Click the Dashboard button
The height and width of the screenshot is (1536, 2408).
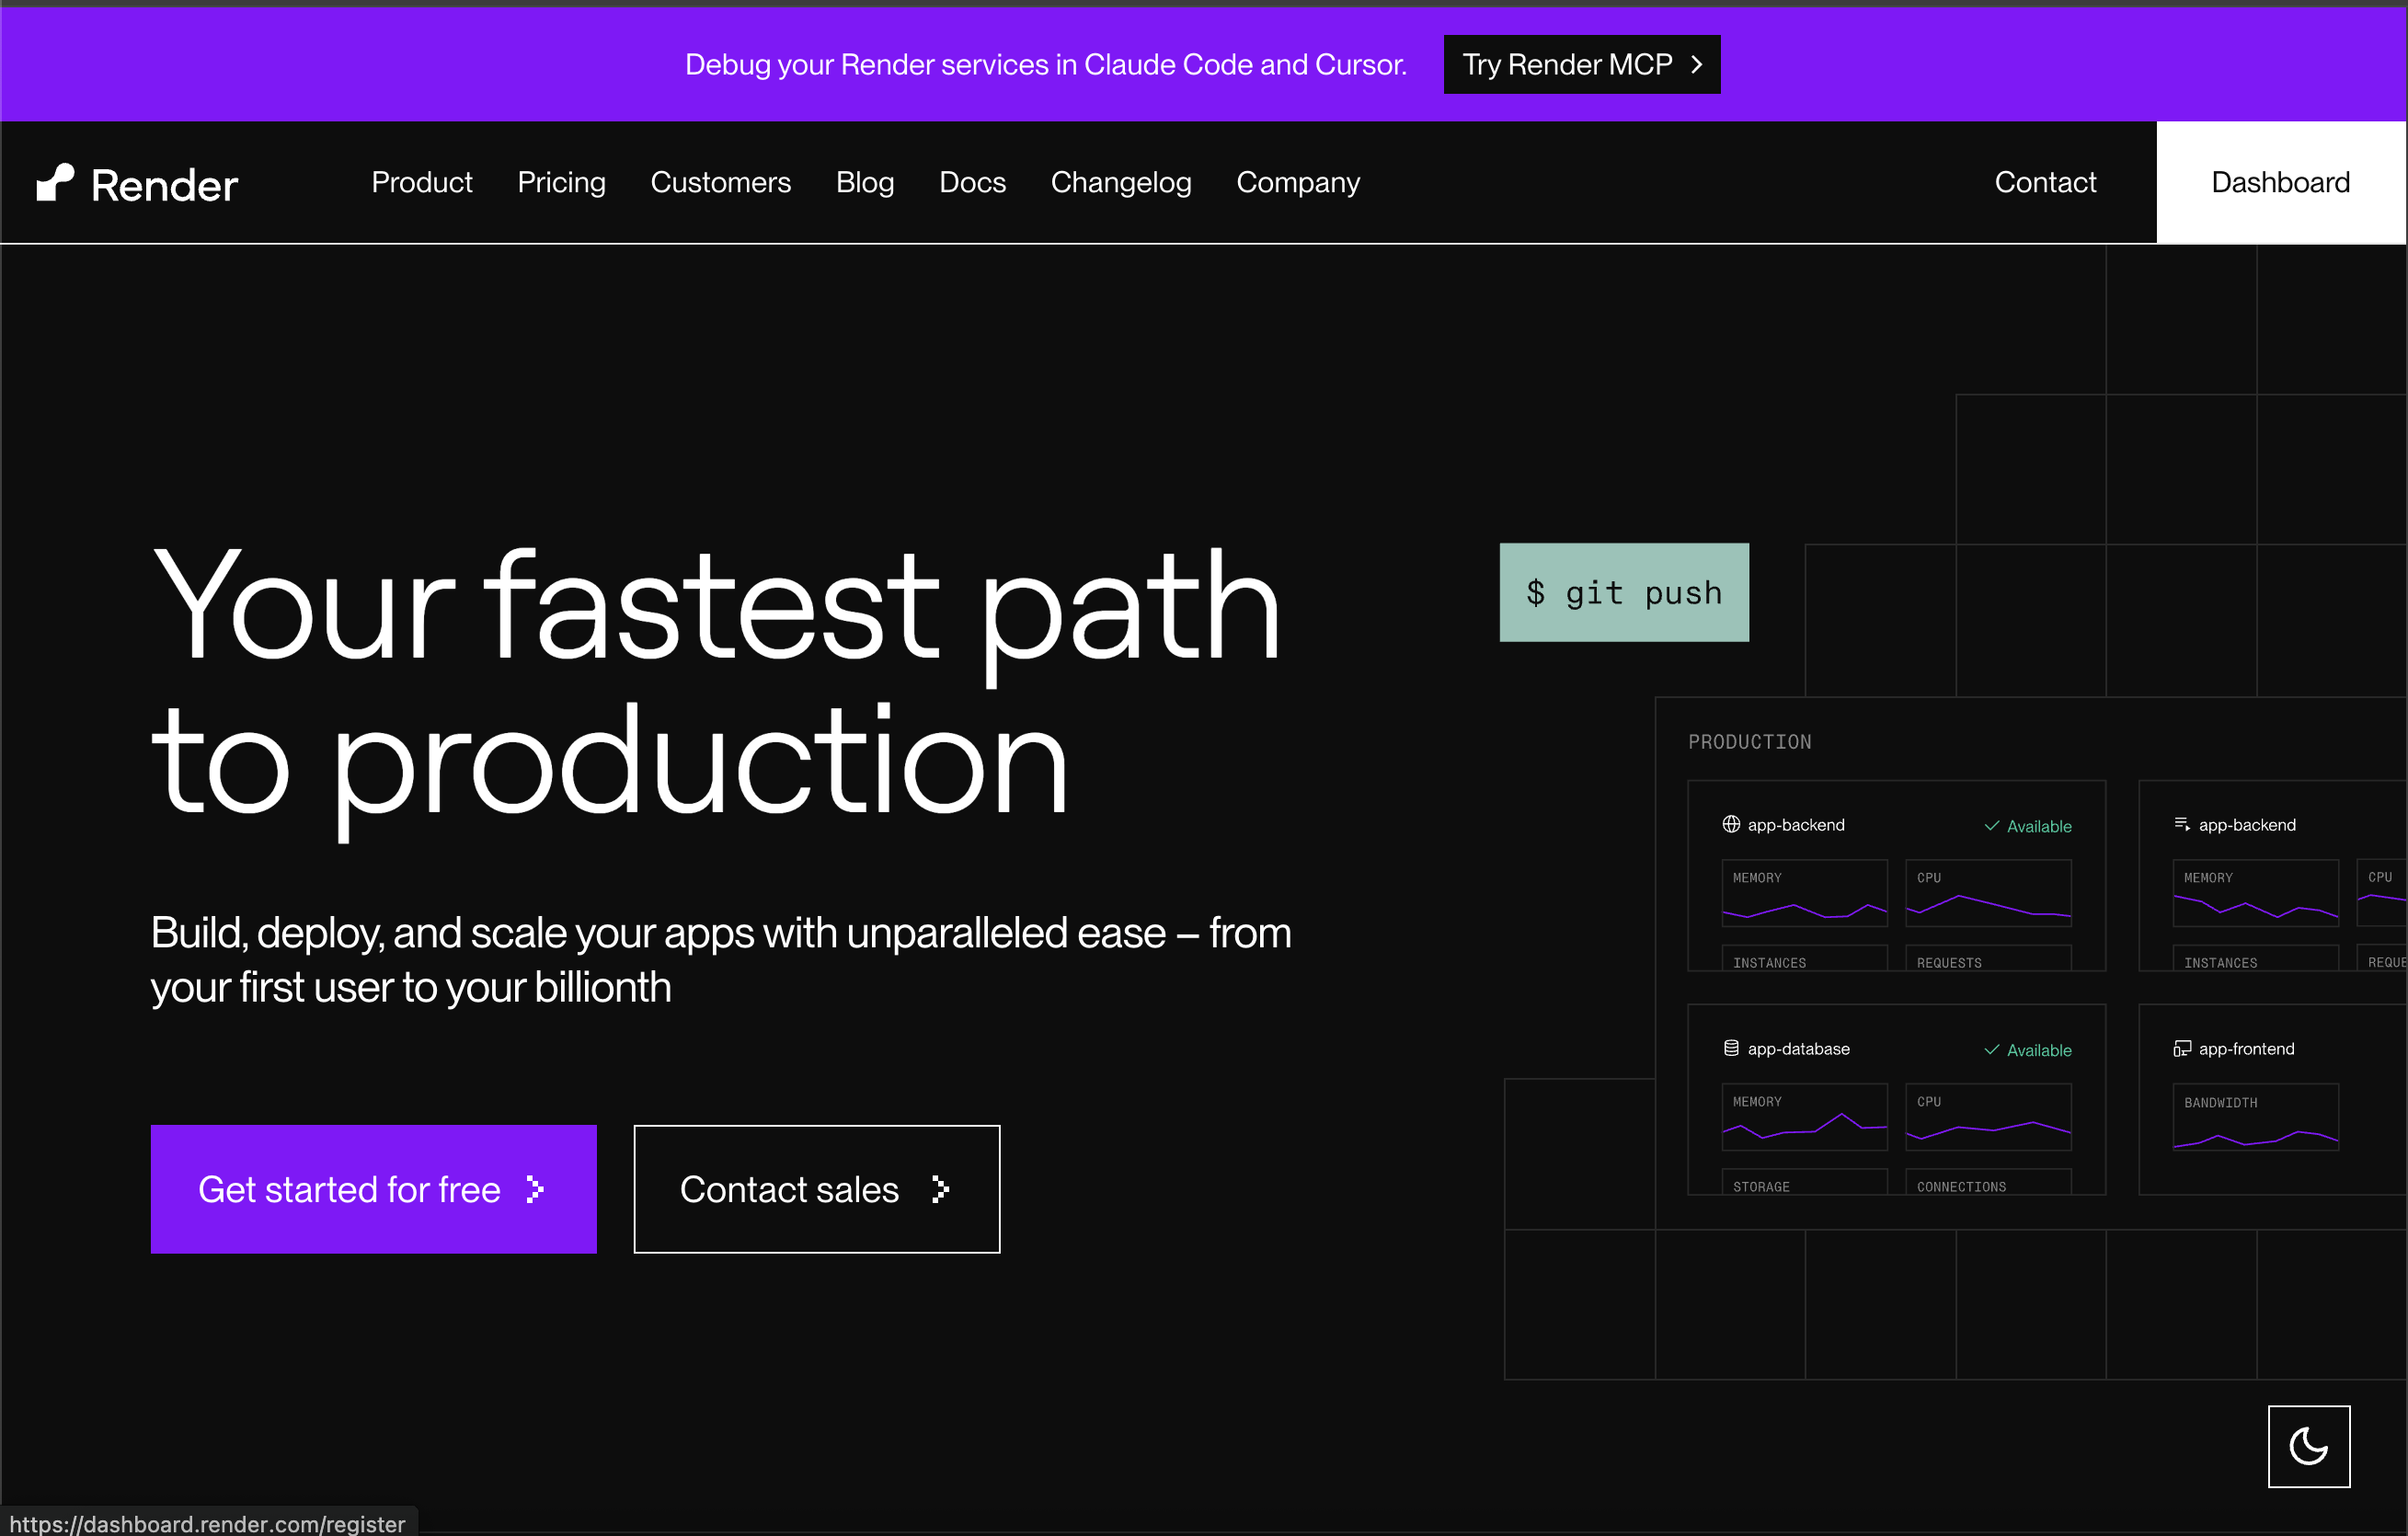tap(2280, 182)
